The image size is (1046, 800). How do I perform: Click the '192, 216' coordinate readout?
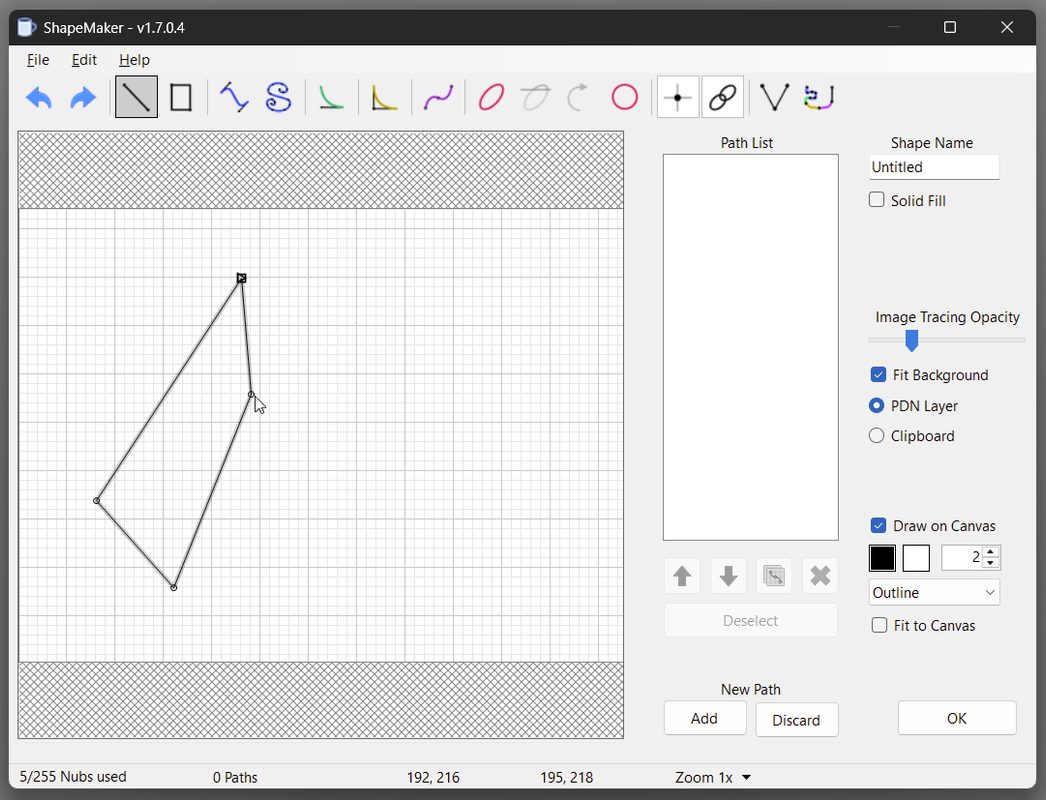433,777
